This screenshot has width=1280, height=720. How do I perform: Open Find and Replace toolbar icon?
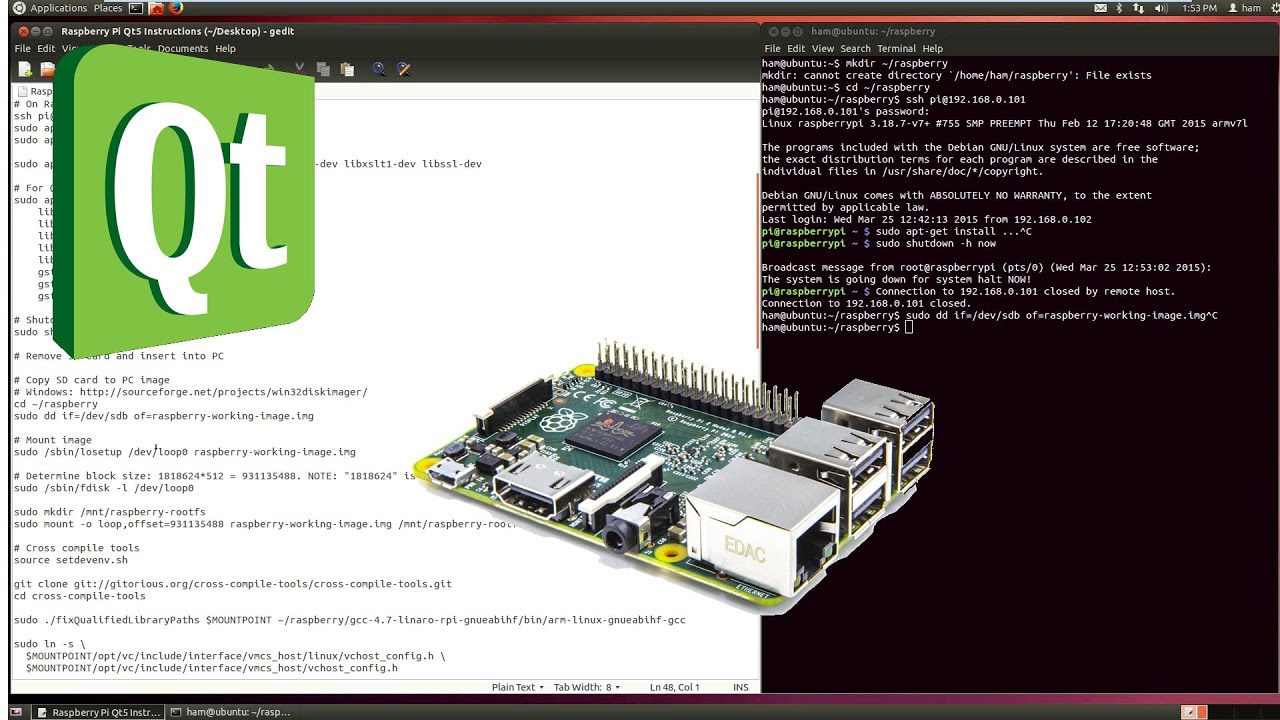click(x=404, y=69)
